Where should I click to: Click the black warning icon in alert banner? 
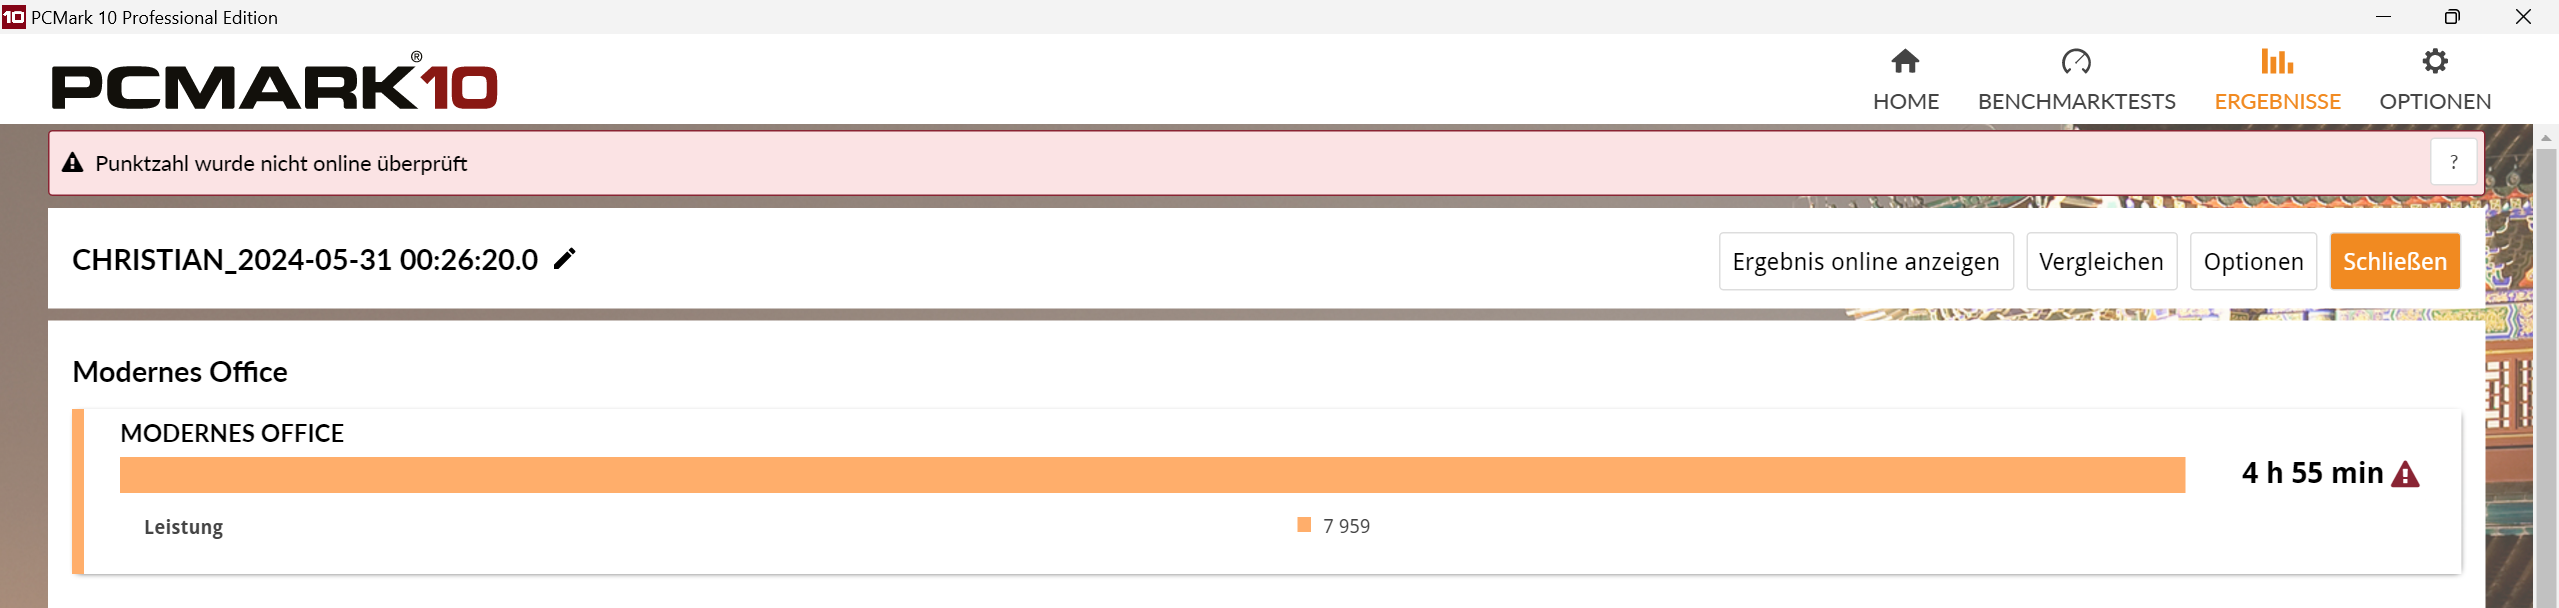click(x=72, y=163)
